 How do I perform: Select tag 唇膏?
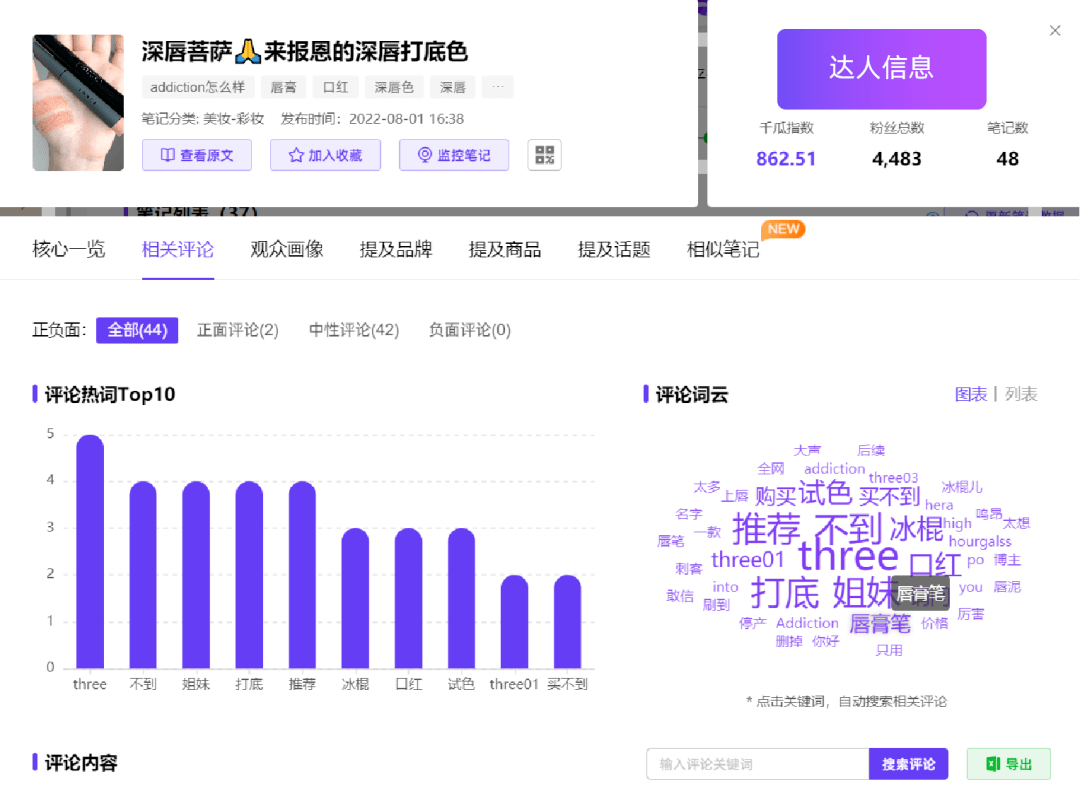(x=283, y=87)
